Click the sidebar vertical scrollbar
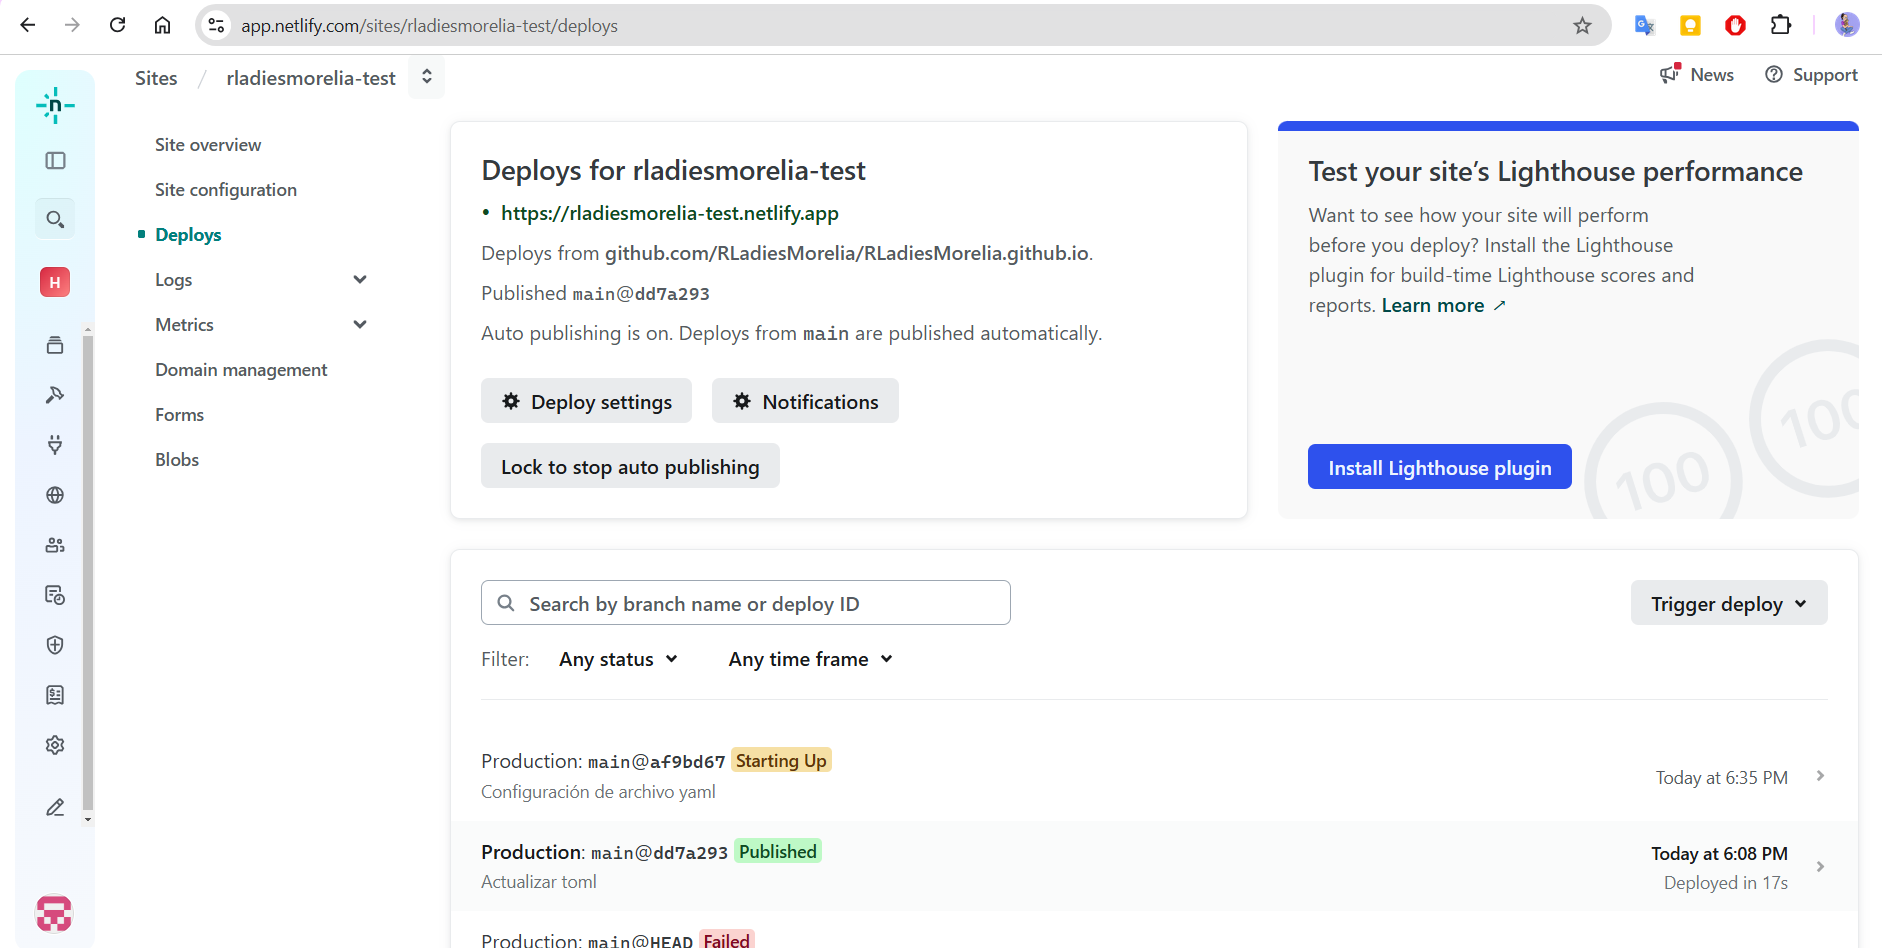The width and height of the screenshot is (1882, 948). coord(88,575)
